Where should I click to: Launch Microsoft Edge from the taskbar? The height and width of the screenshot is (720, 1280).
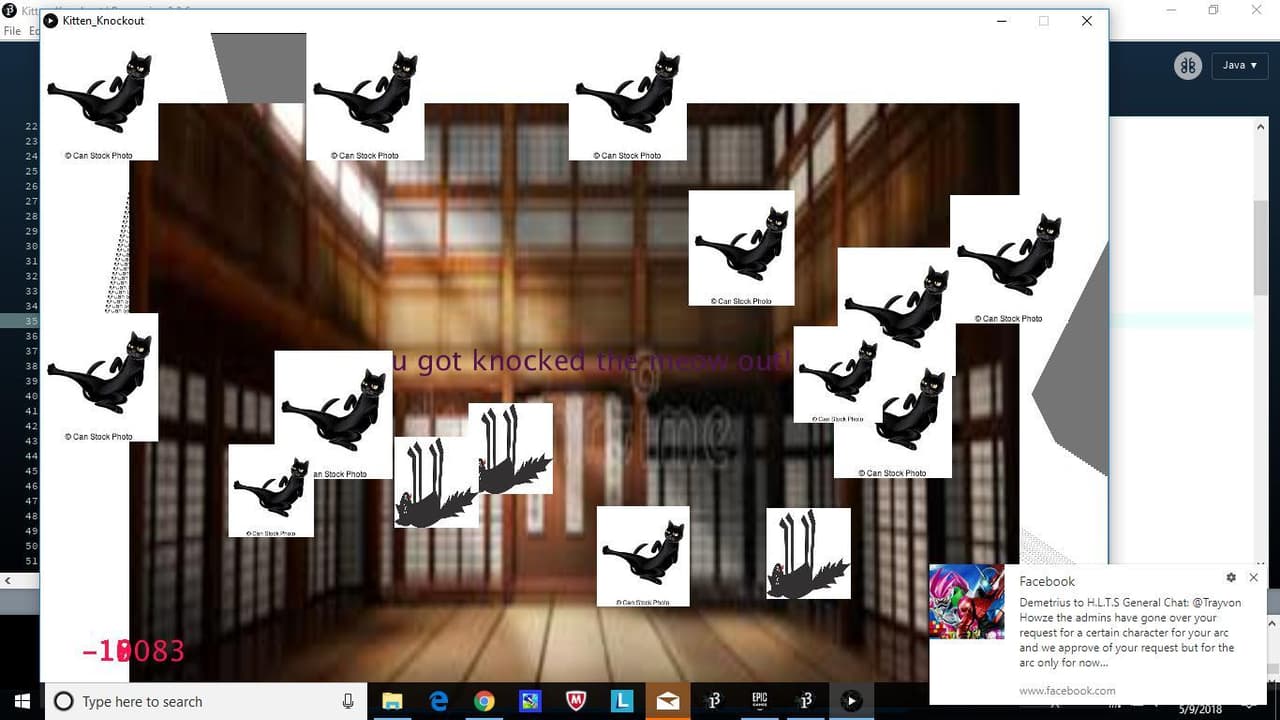(x=438, y=701)
